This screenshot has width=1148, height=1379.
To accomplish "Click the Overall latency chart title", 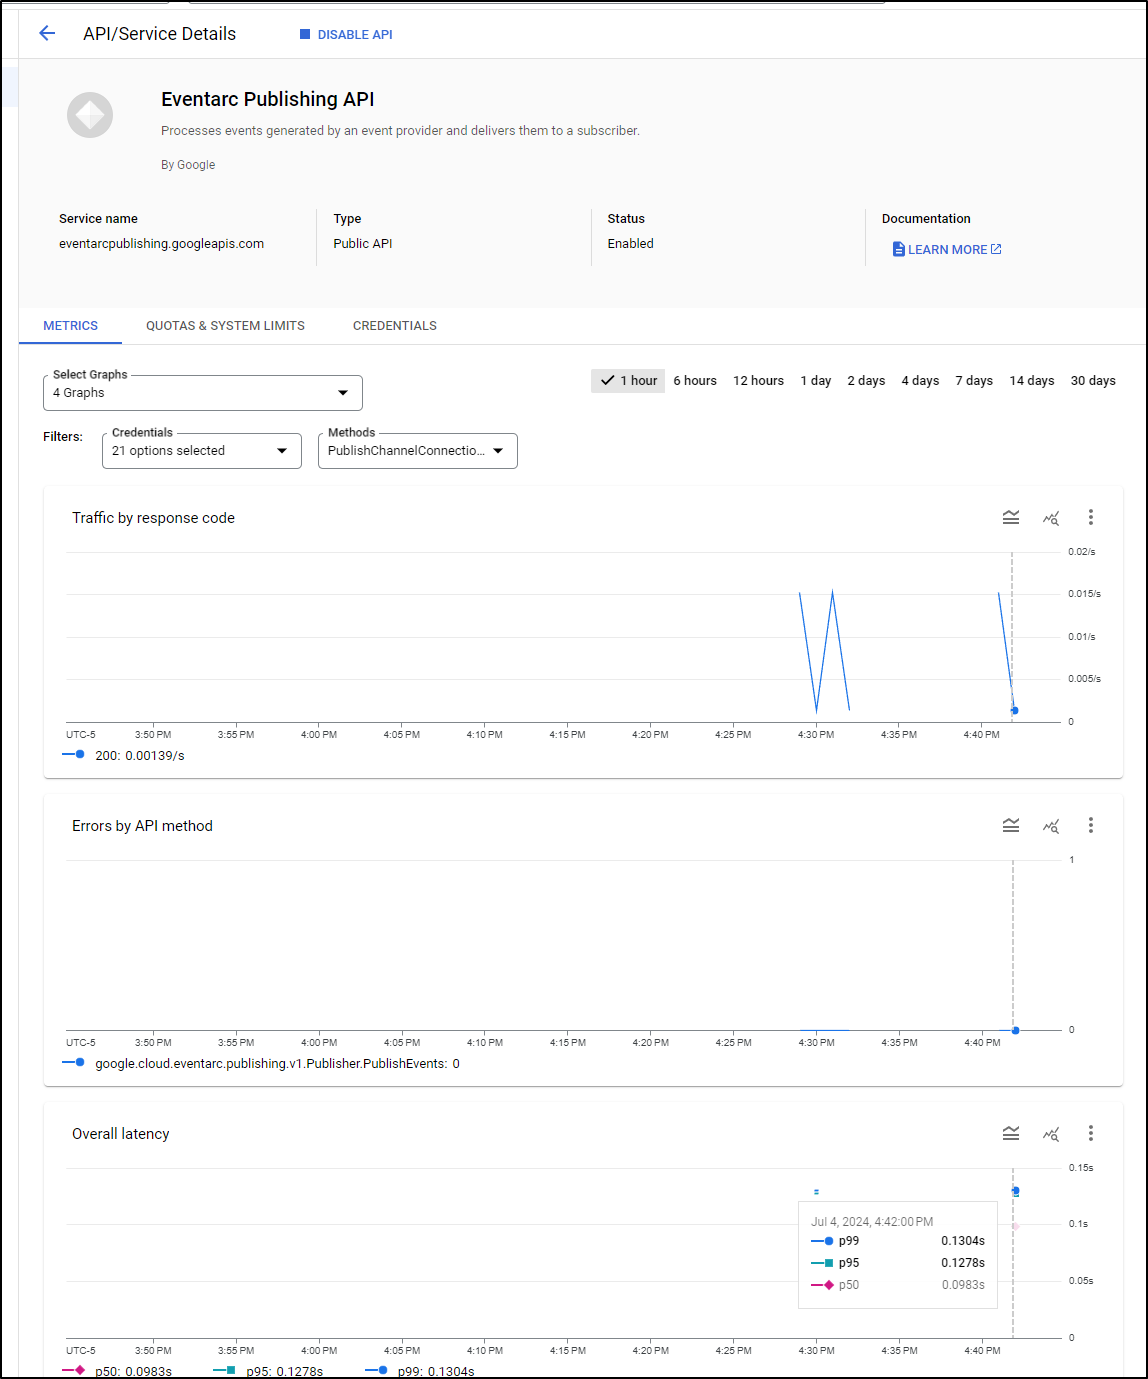I will click(x=120, y=1134).
